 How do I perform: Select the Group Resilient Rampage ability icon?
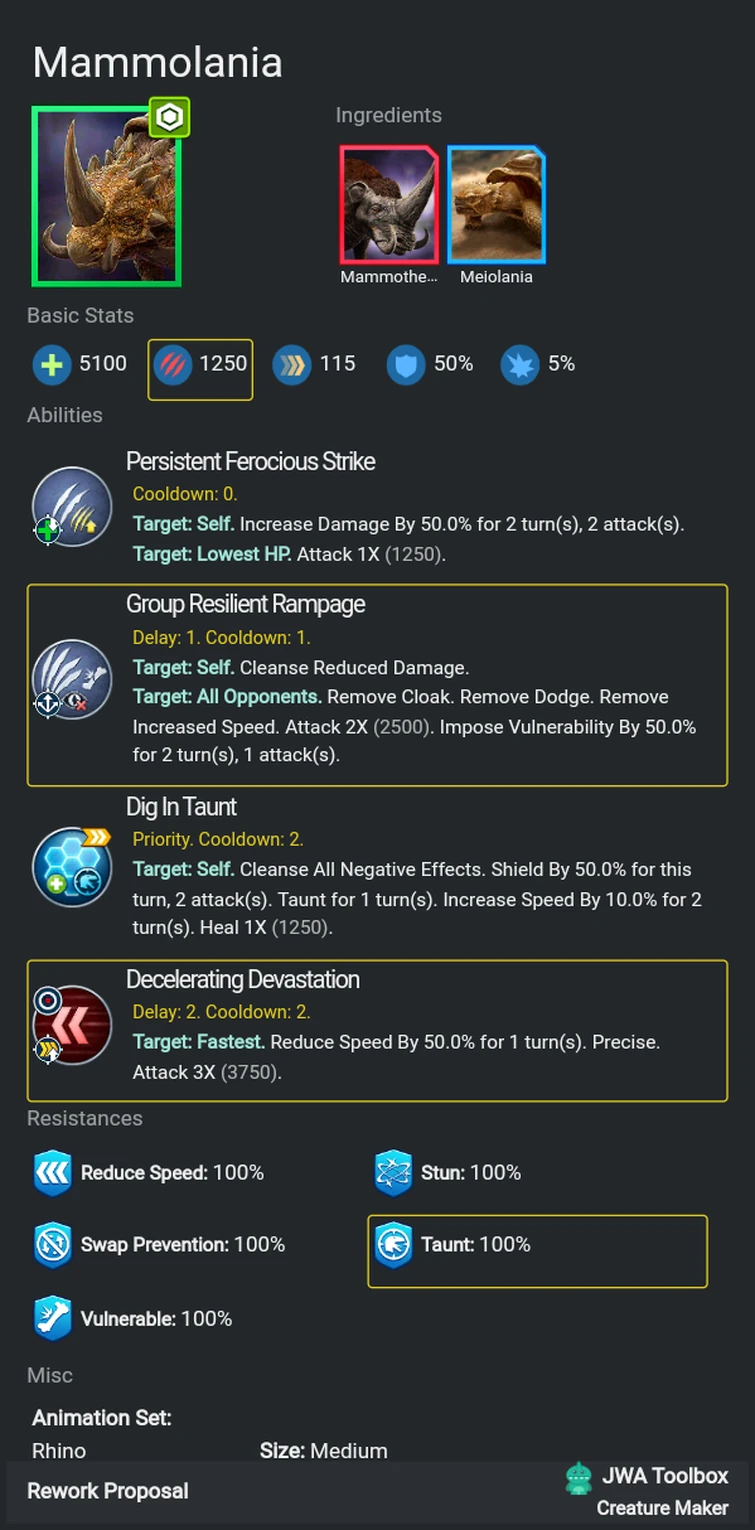tap(71, 680)
